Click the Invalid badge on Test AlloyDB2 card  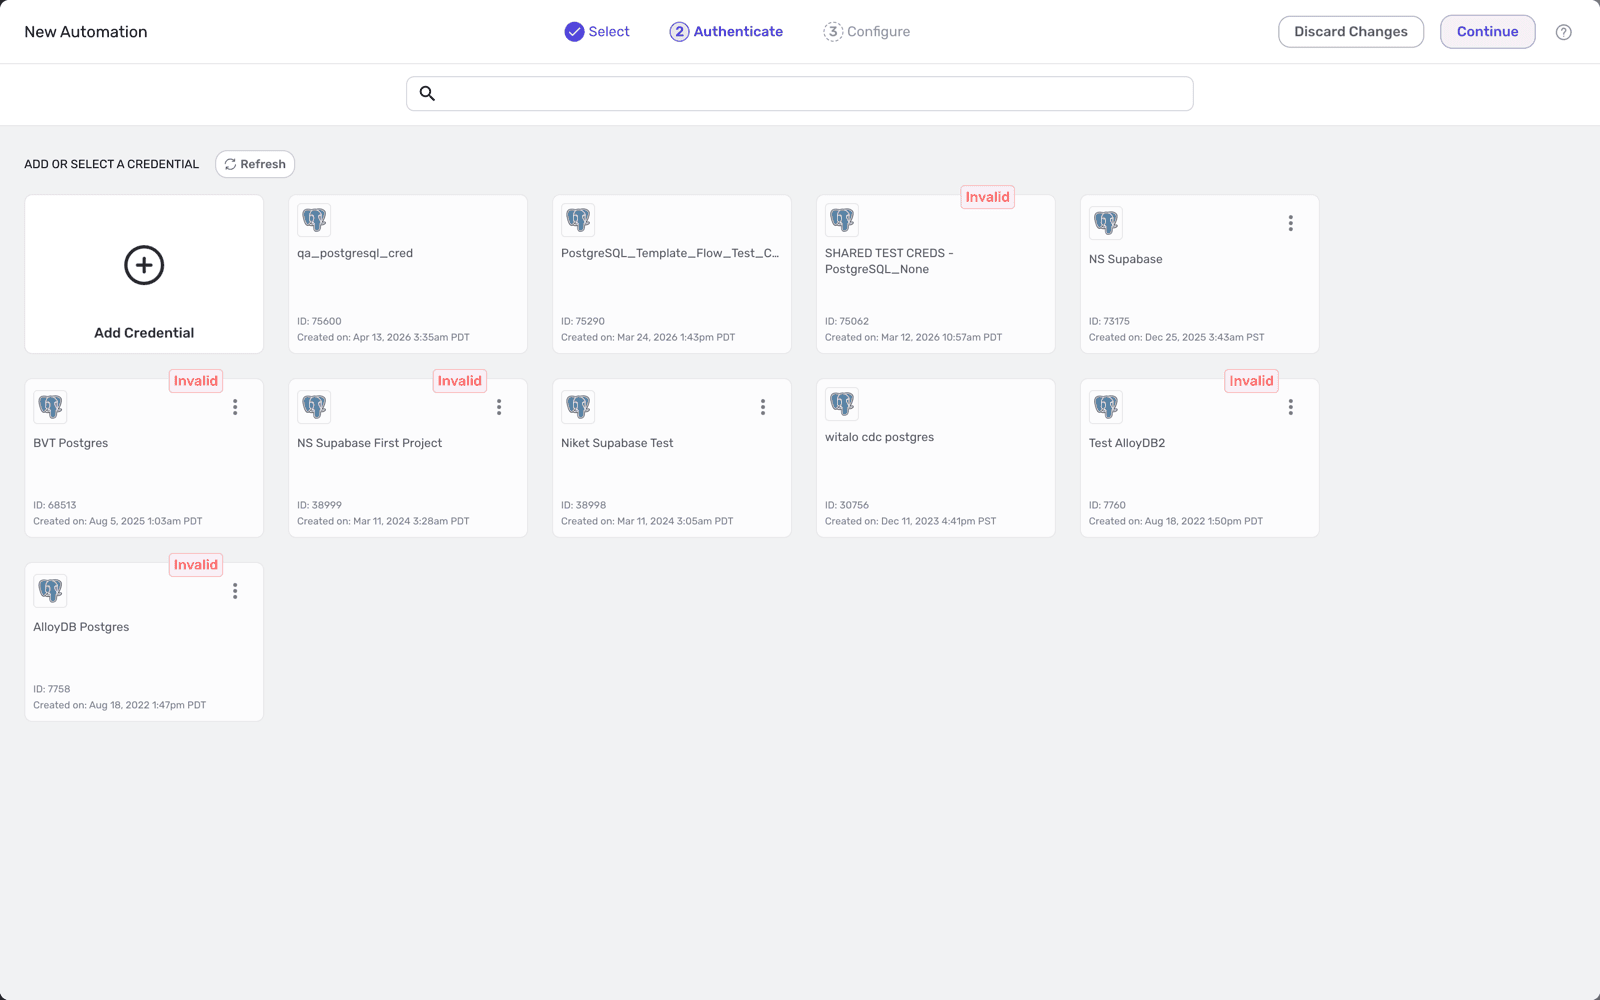coord(1252,381)
